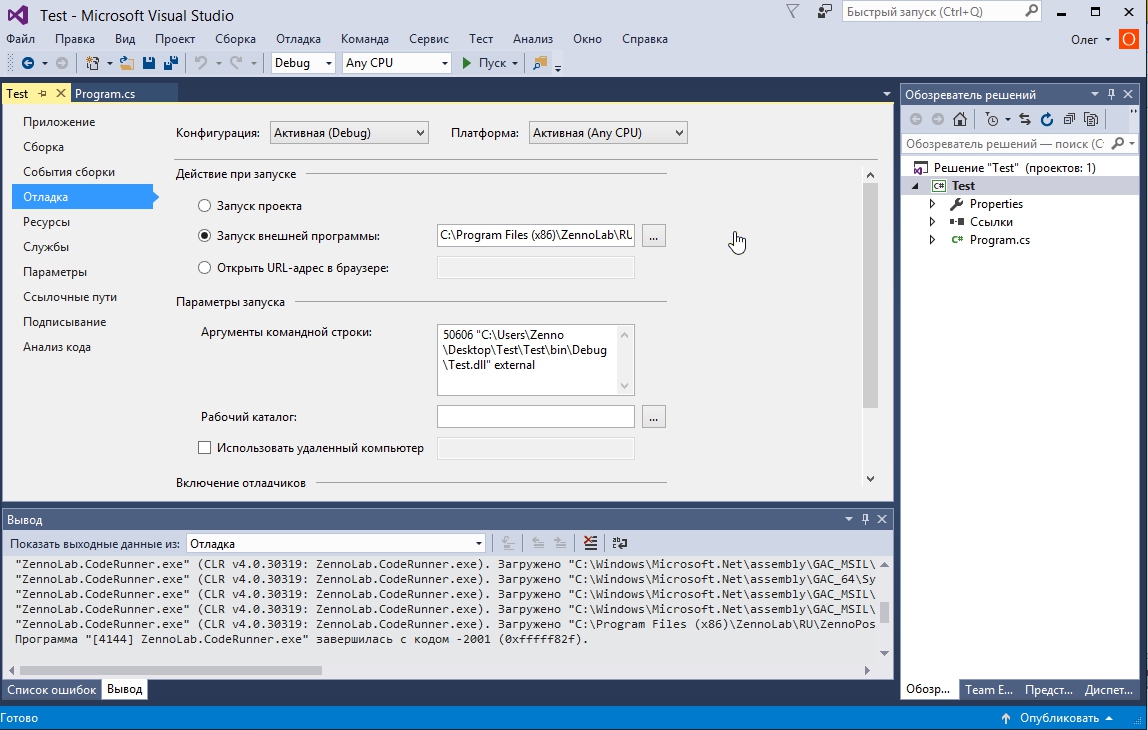Click the external program path field
Image resolution: width=1148 pixels, height=730 pixels.
point(536,236)
